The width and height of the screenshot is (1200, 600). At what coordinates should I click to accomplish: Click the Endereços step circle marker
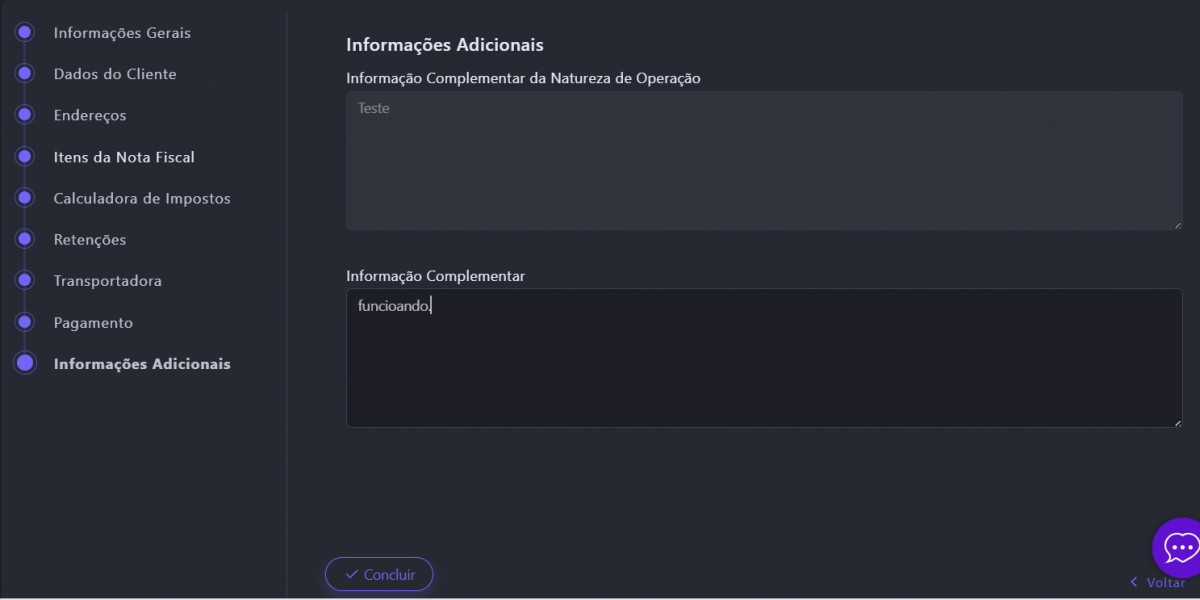tap(25, 115)
